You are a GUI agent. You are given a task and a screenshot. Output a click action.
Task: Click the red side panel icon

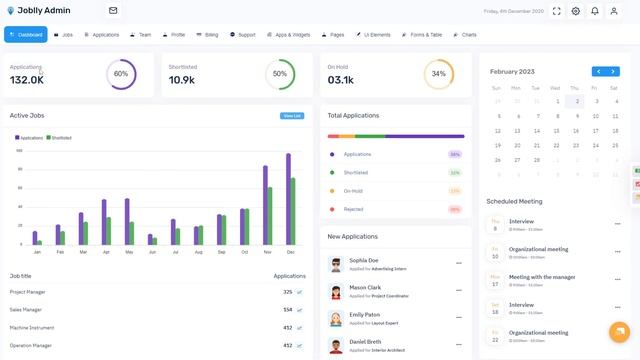pyautogui.click(x=636, y=184)
